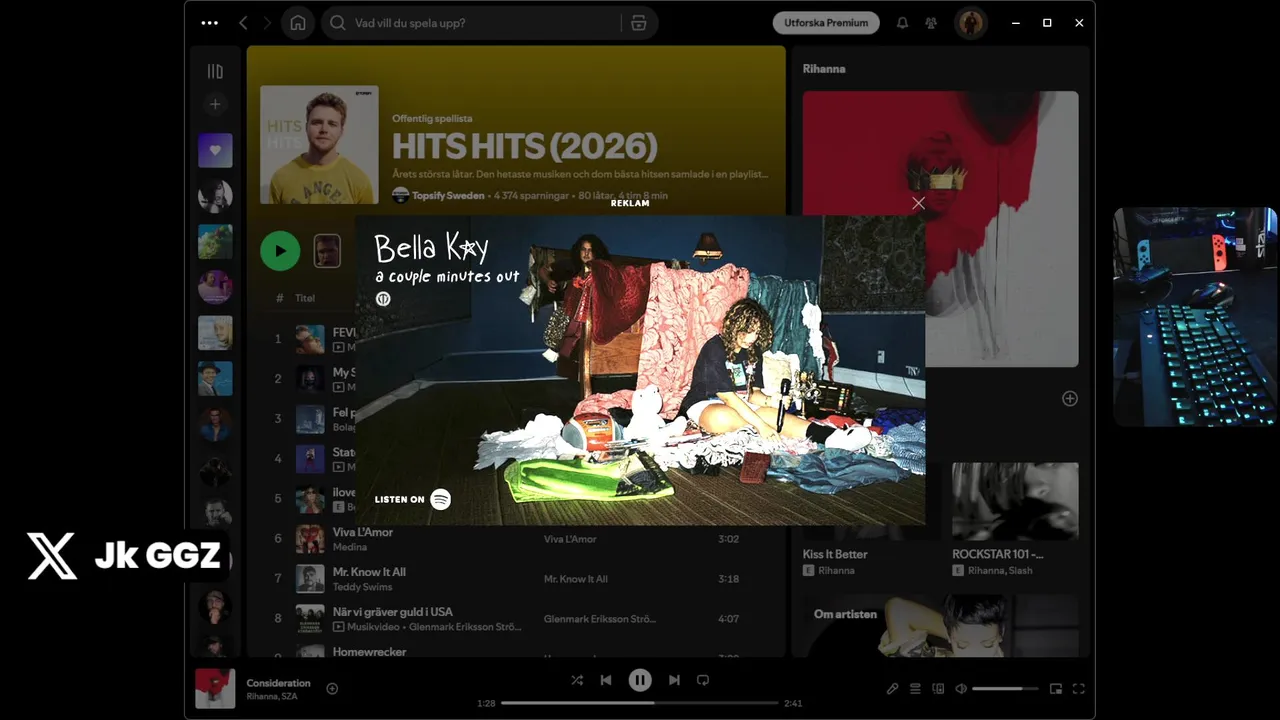Open the Browse icon in search bar
Viewport: 1280px width, 720px height.
[639, 23]
